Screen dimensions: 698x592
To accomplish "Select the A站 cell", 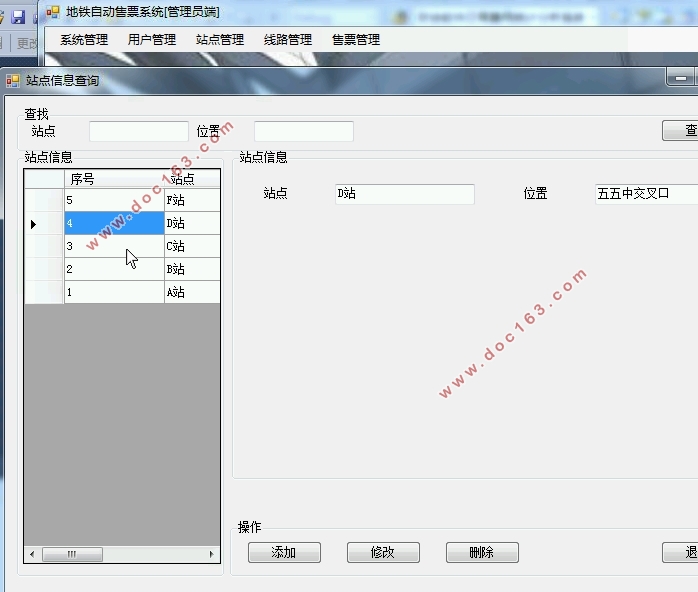I will (x=192, y=292).
